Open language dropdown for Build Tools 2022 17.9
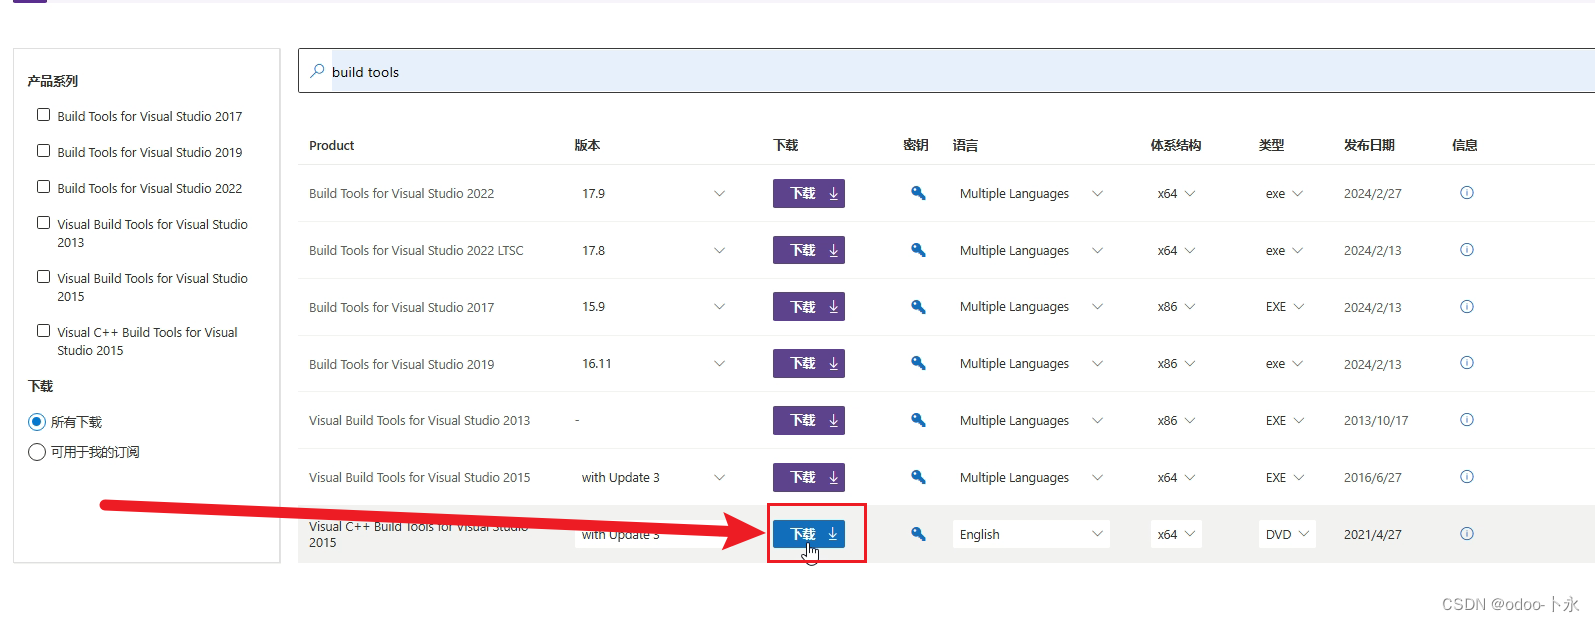The image size is (1595, 622). pos(1031,193)
